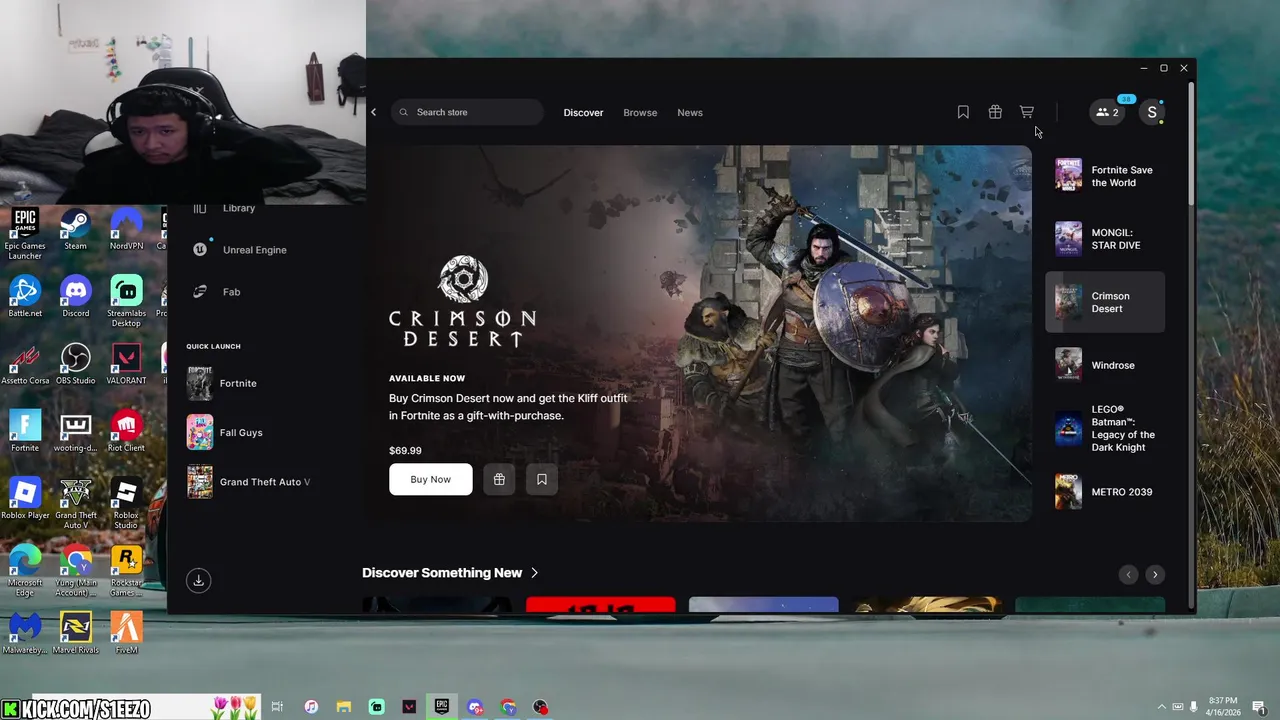Screen dimensions: 1280x720
Task: Open the Discord taskbar icon
Action: 475,707
